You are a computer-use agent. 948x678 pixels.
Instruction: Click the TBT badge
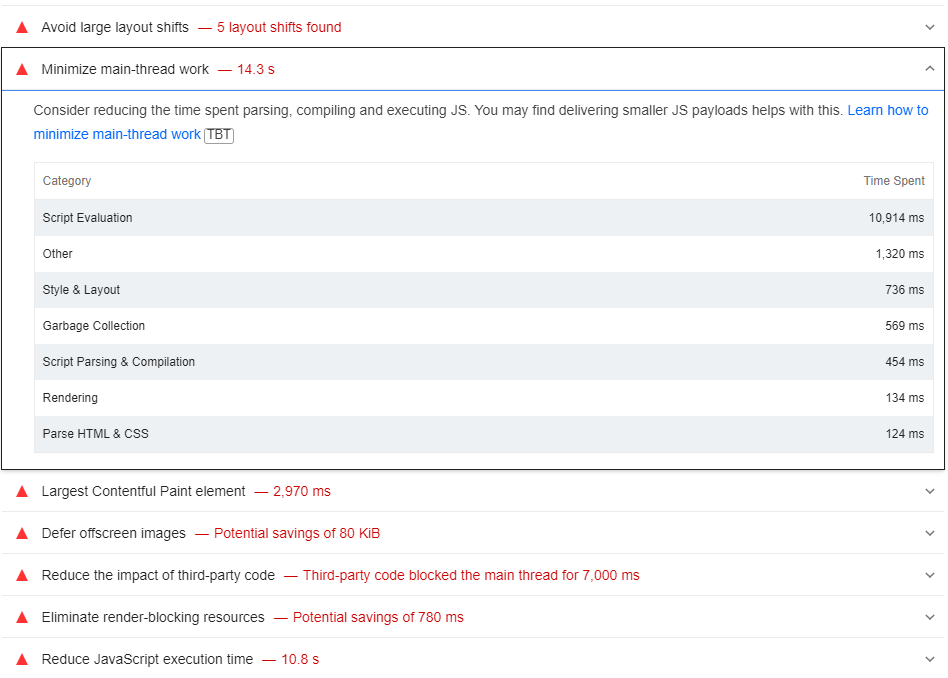pos(218,135)
